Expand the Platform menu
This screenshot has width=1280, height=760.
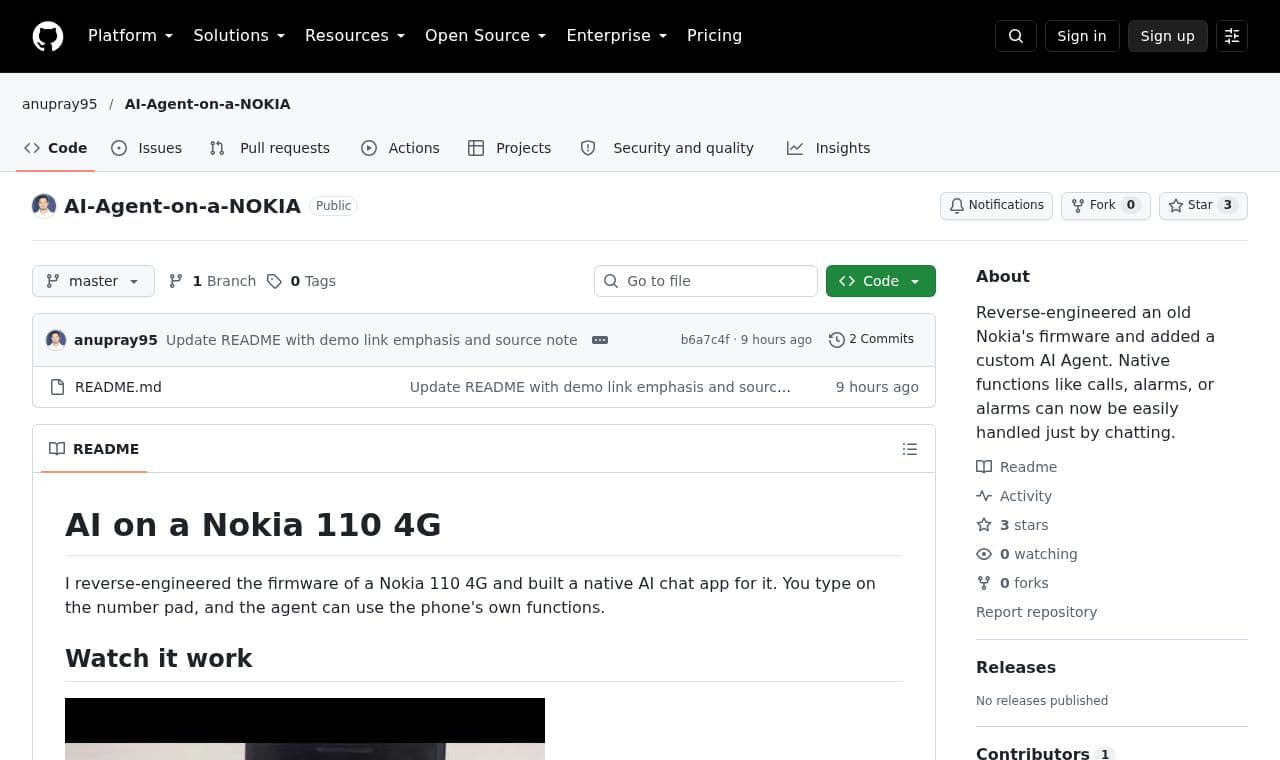(130, 36)
